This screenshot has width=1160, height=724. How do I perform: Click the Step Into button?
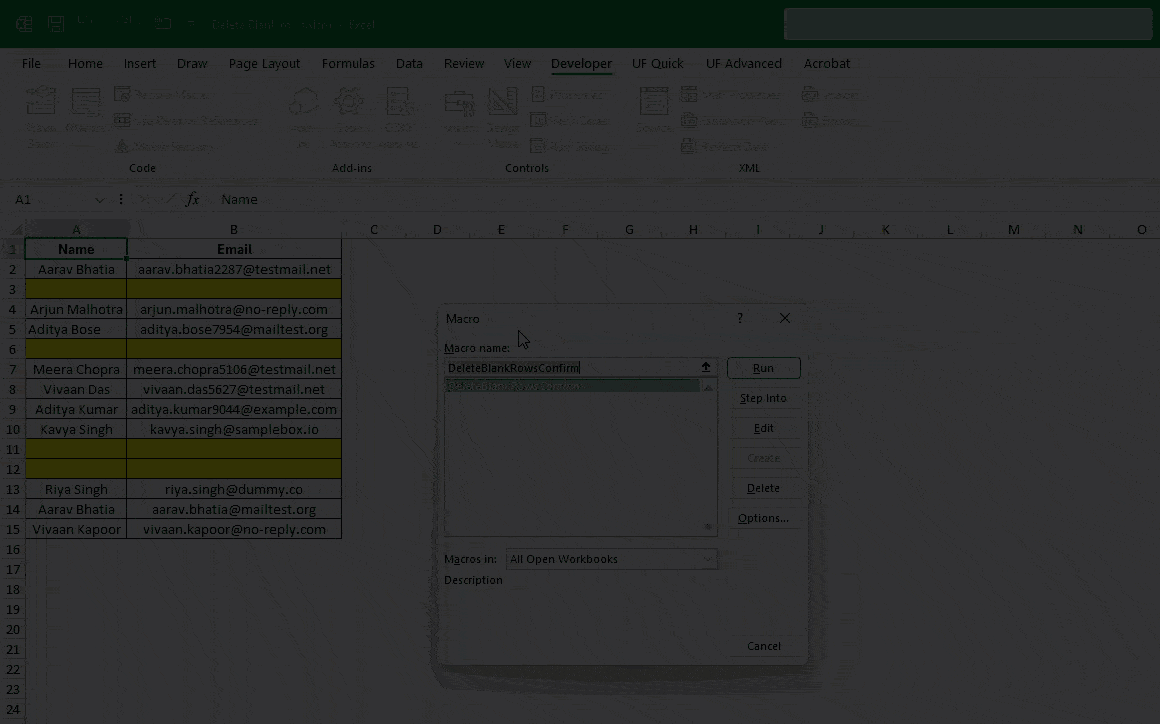(x=763, y=398)
